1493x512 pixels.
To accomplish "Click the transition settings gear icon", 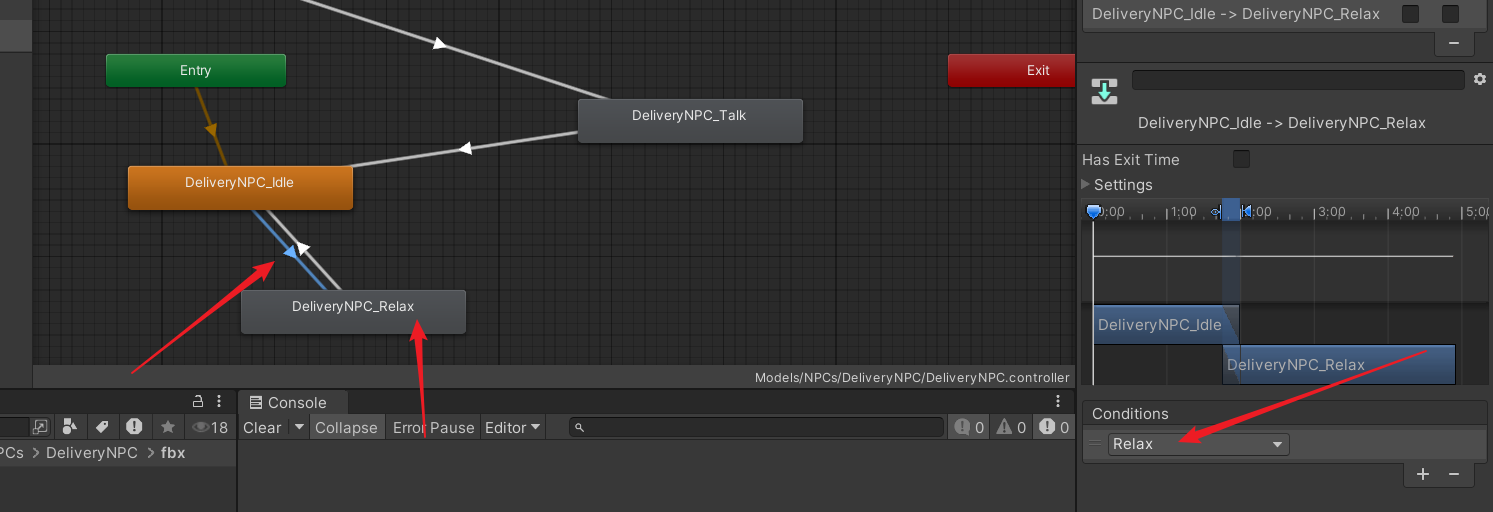I will [x=1480, y=79].
